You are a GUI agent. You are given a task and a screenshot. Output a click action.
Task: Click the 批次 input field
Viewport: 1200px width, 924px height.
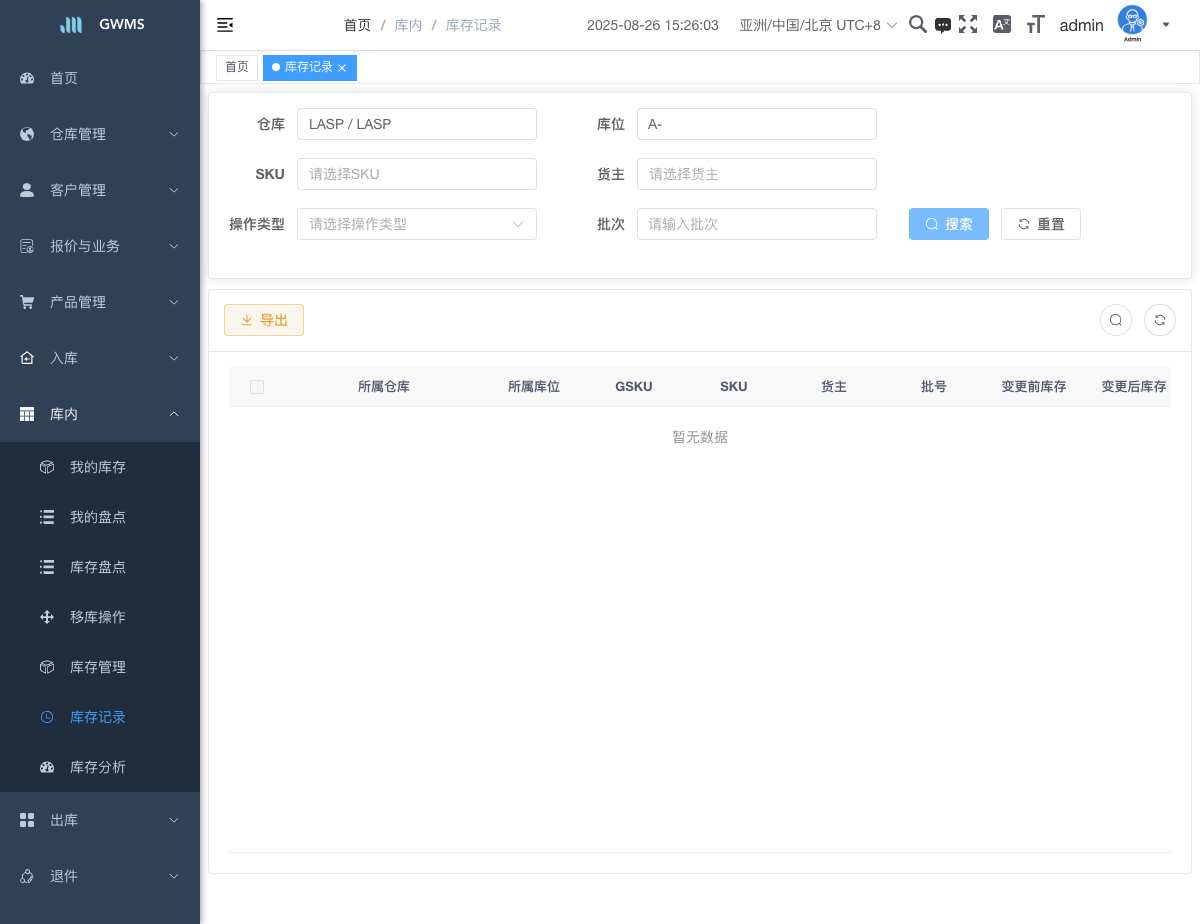pos(756,224)
